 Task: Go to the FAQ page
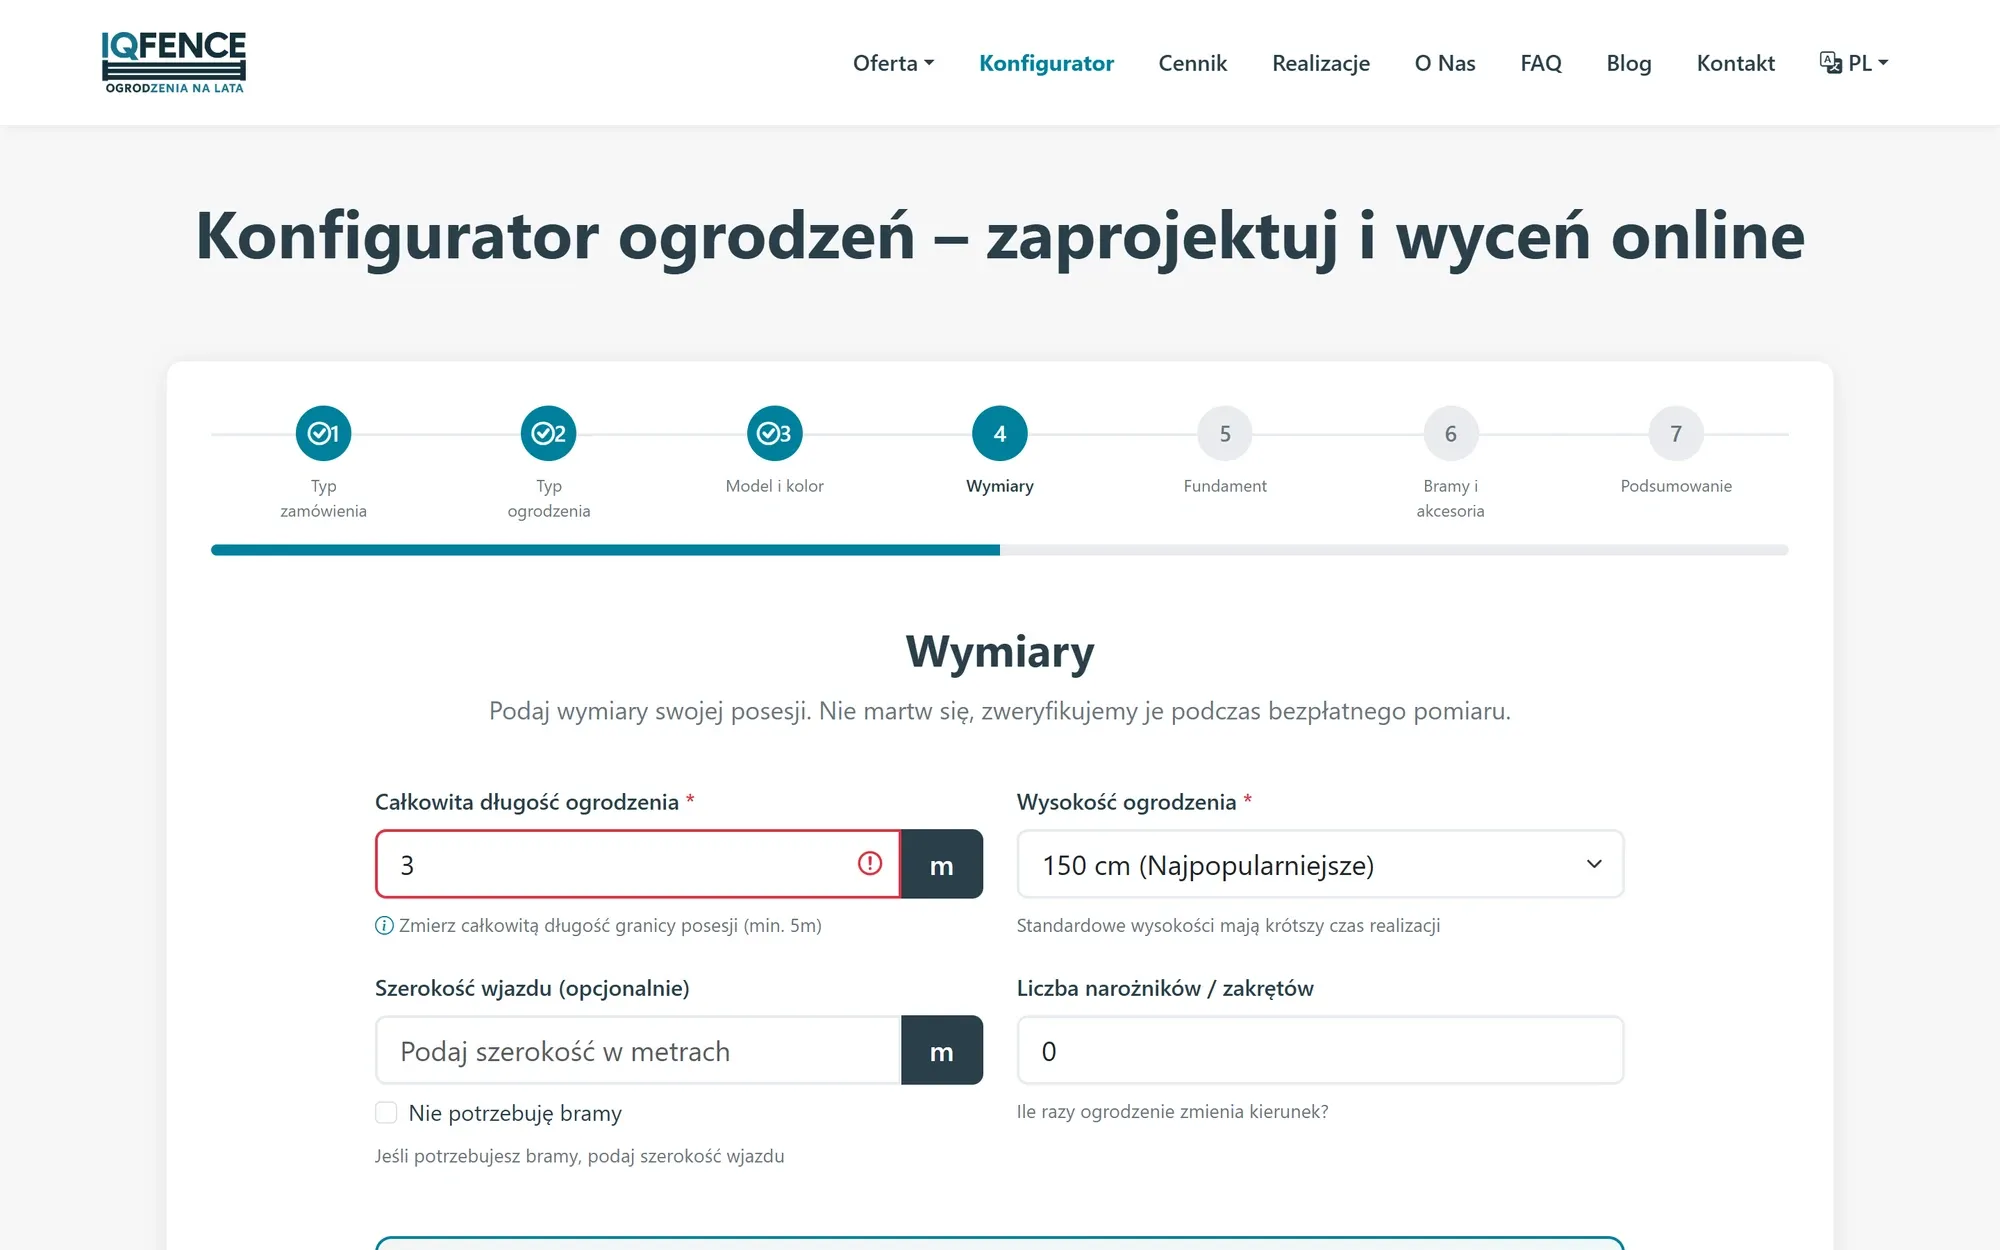coord(1541,63)
